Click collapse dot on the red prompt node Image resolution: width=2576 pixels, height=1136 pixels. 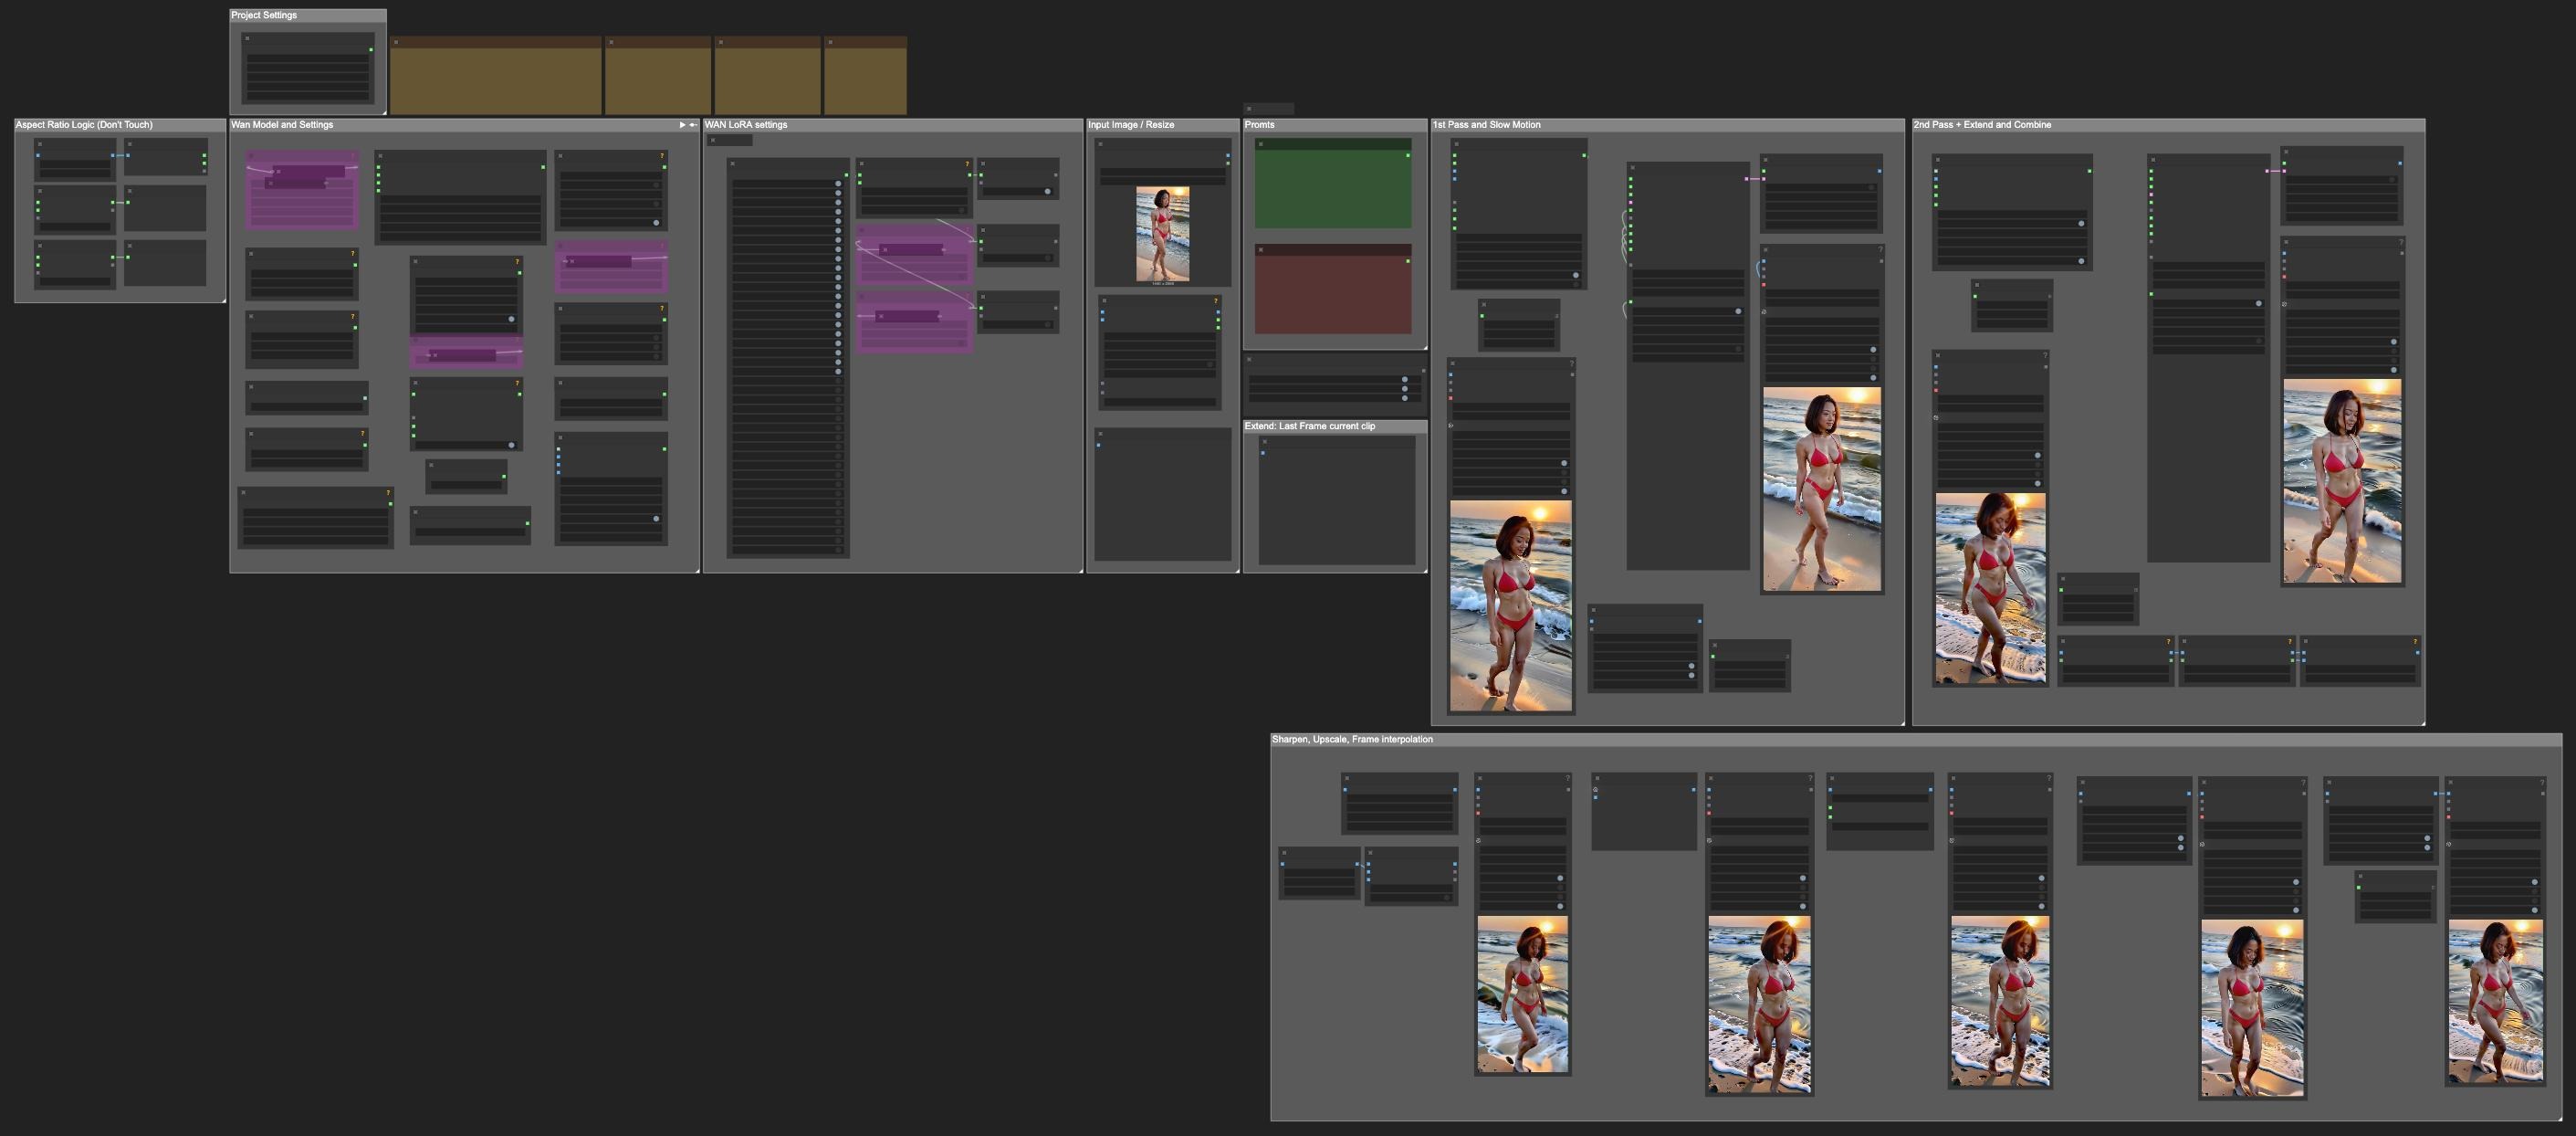tap(1261, 250)
